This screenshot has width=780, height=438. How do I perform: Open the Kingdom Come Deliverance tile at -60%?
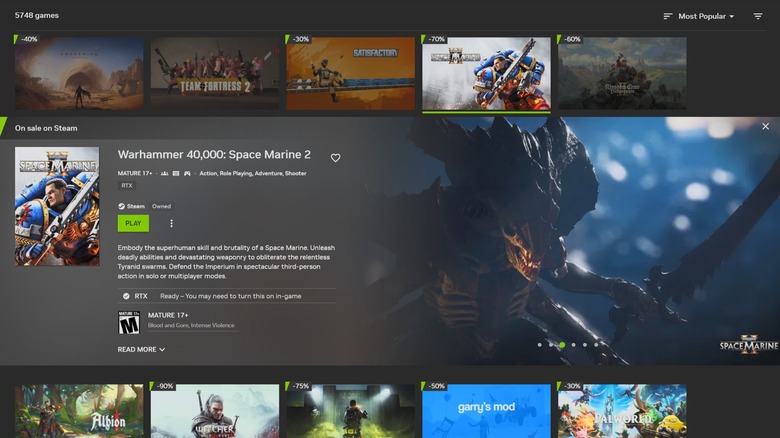[x=622, y=73]
